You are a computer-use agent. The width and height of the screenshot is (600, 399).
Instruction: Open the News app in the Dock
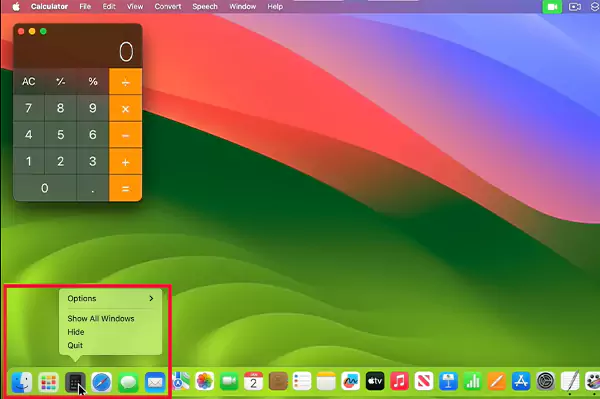point(424,381)
